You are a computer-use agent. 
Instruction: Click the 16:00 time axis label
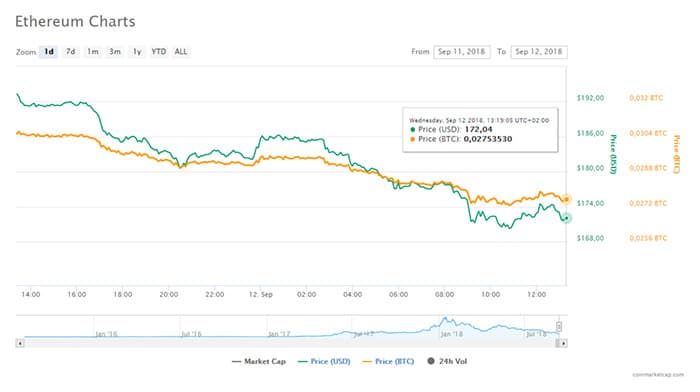[x=77, y=295]
